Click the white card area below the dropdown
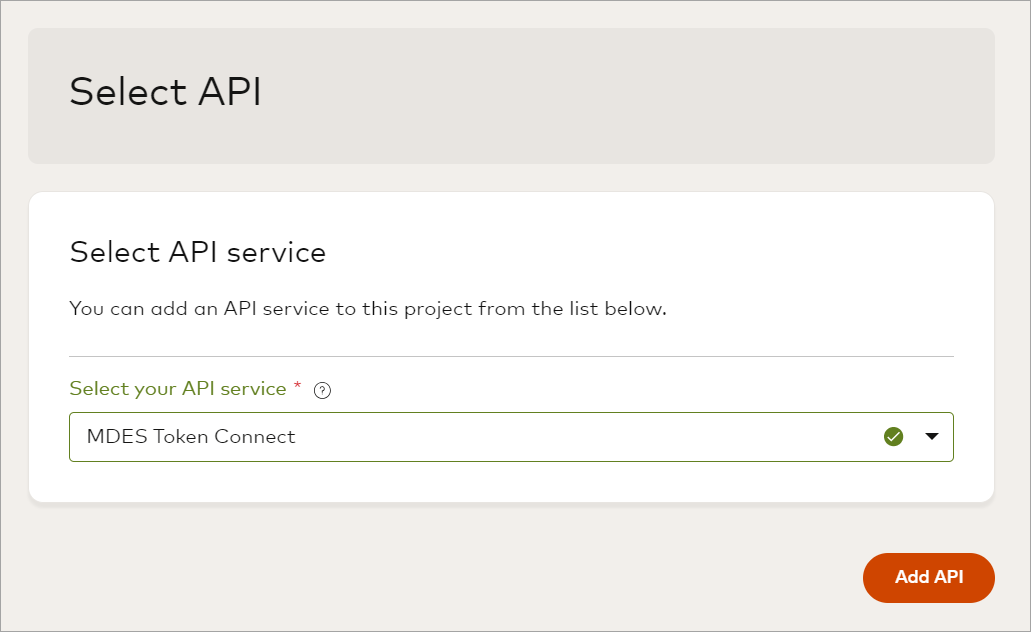This screenshot has width=1031, height=632. [x=510, y=482]
